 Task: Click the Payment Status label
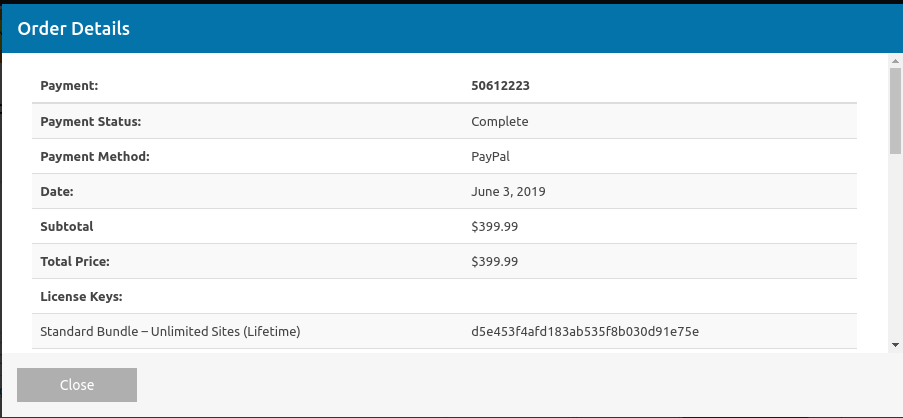[x=90, y=121]
